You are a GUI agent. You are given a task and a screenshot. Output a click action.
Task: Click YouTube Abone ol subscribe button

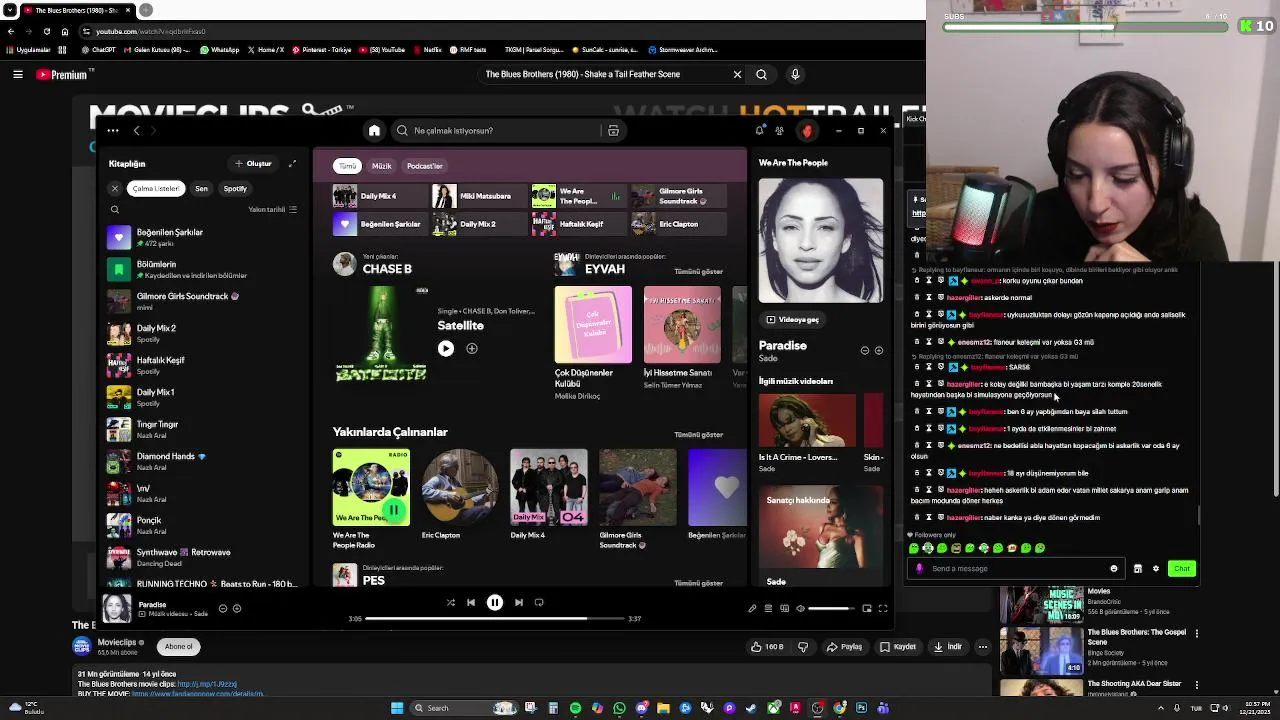pyautogui.click(x=179, y=647)
